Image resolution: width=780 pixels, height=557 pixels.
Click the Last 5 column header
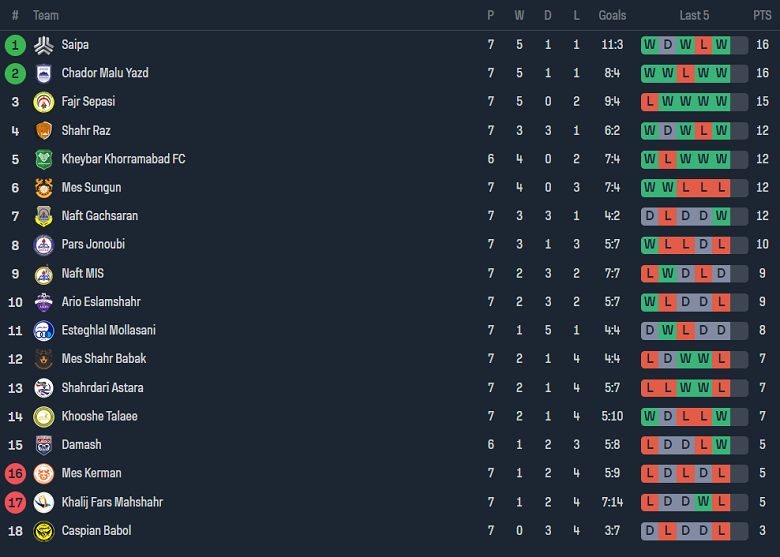(x=694, y=15)
